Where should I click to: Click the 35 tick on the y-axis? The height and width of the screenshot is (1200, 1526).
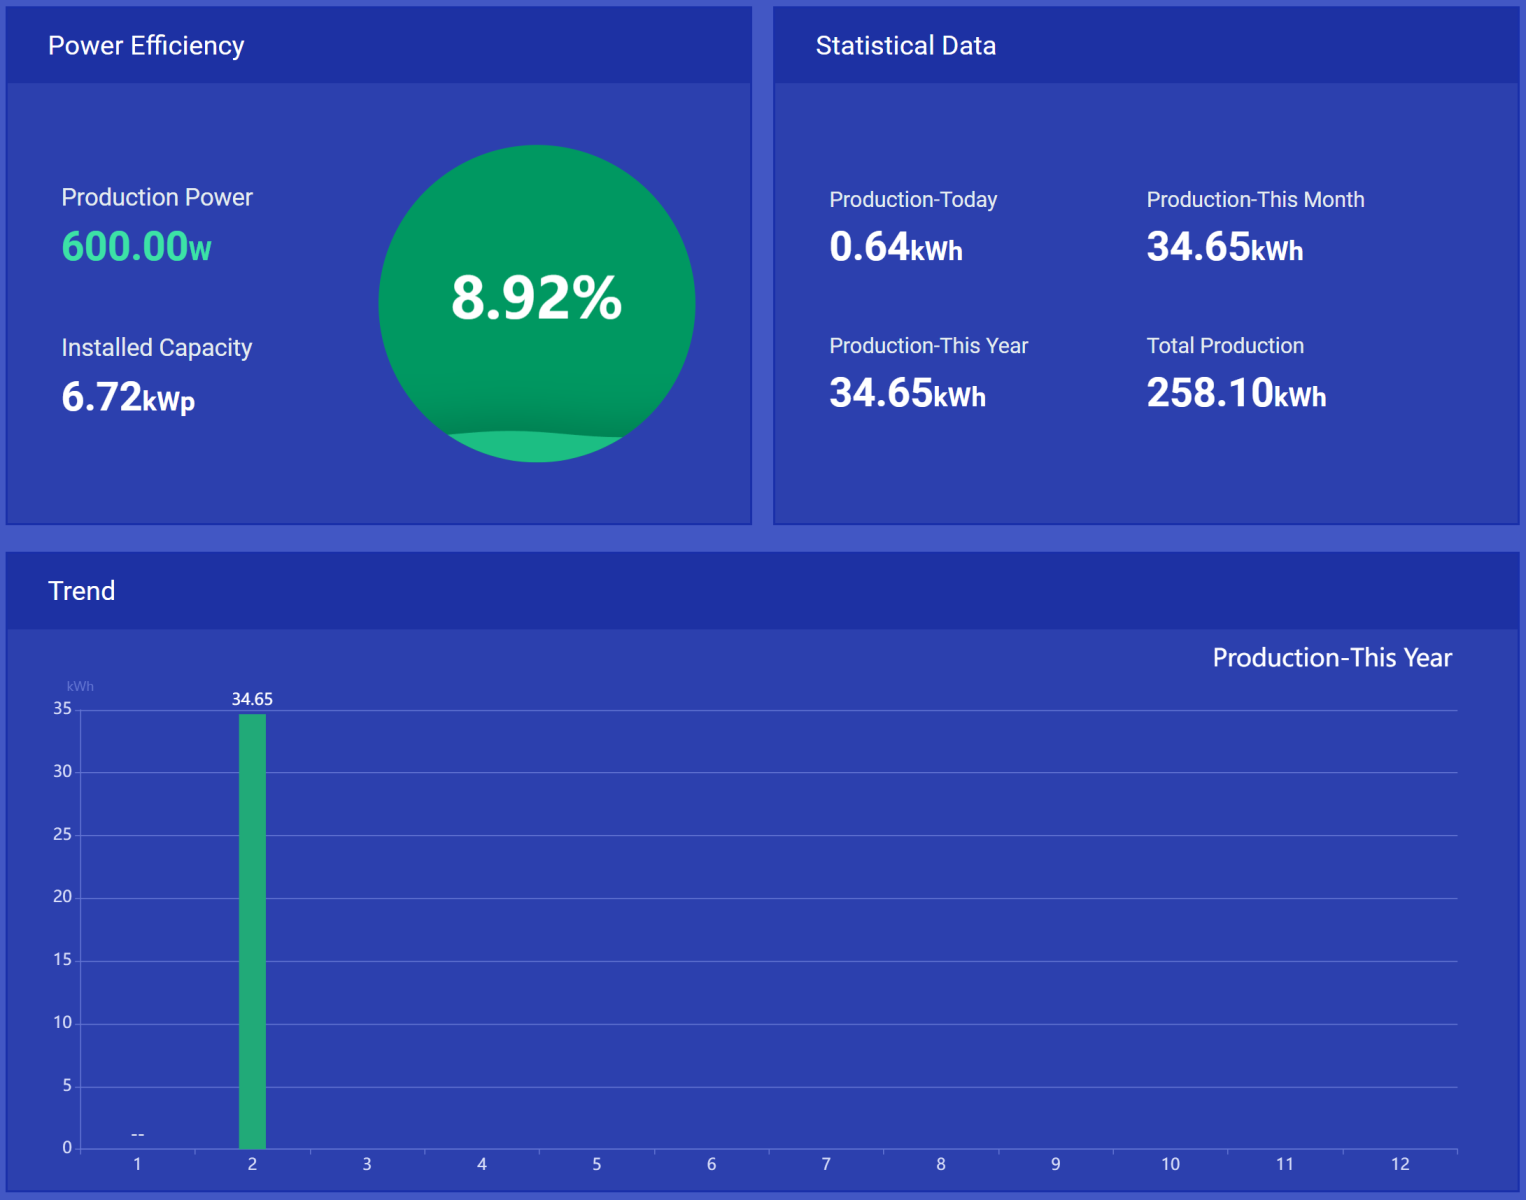pyautogui.click(x=62, y=709)
